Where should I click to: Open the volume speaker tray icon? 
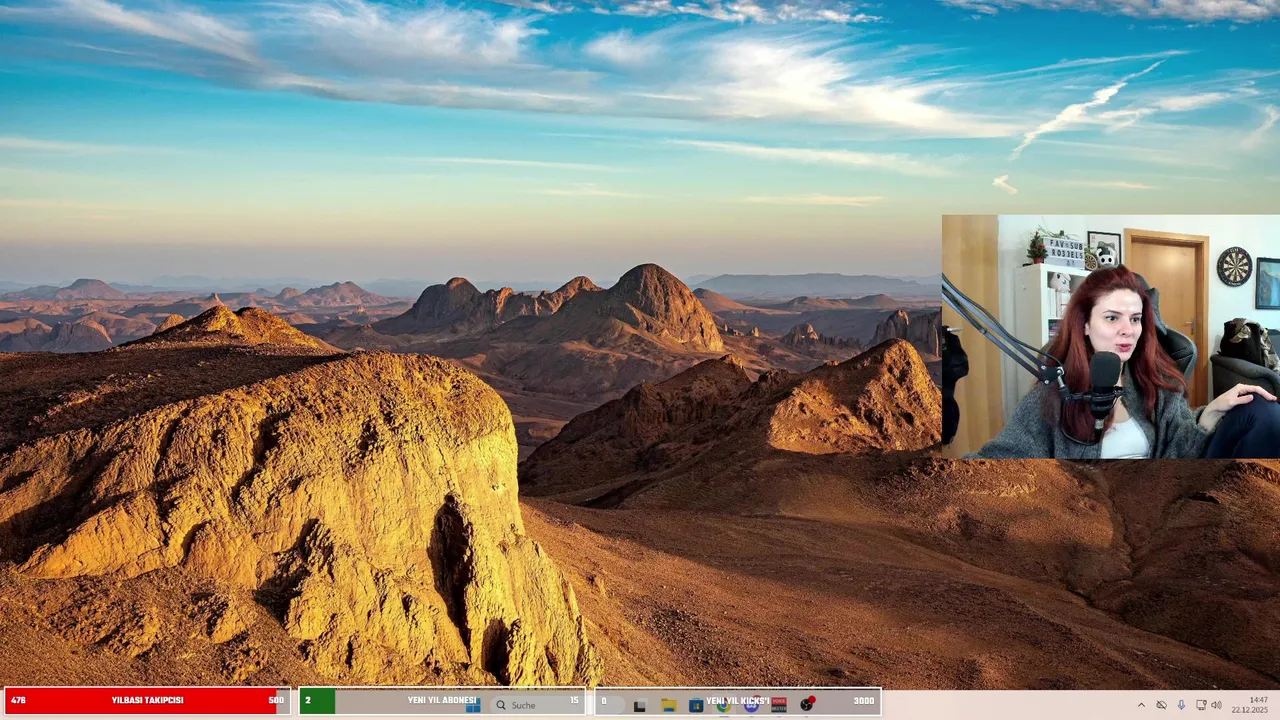click(x=1216, y=705)
